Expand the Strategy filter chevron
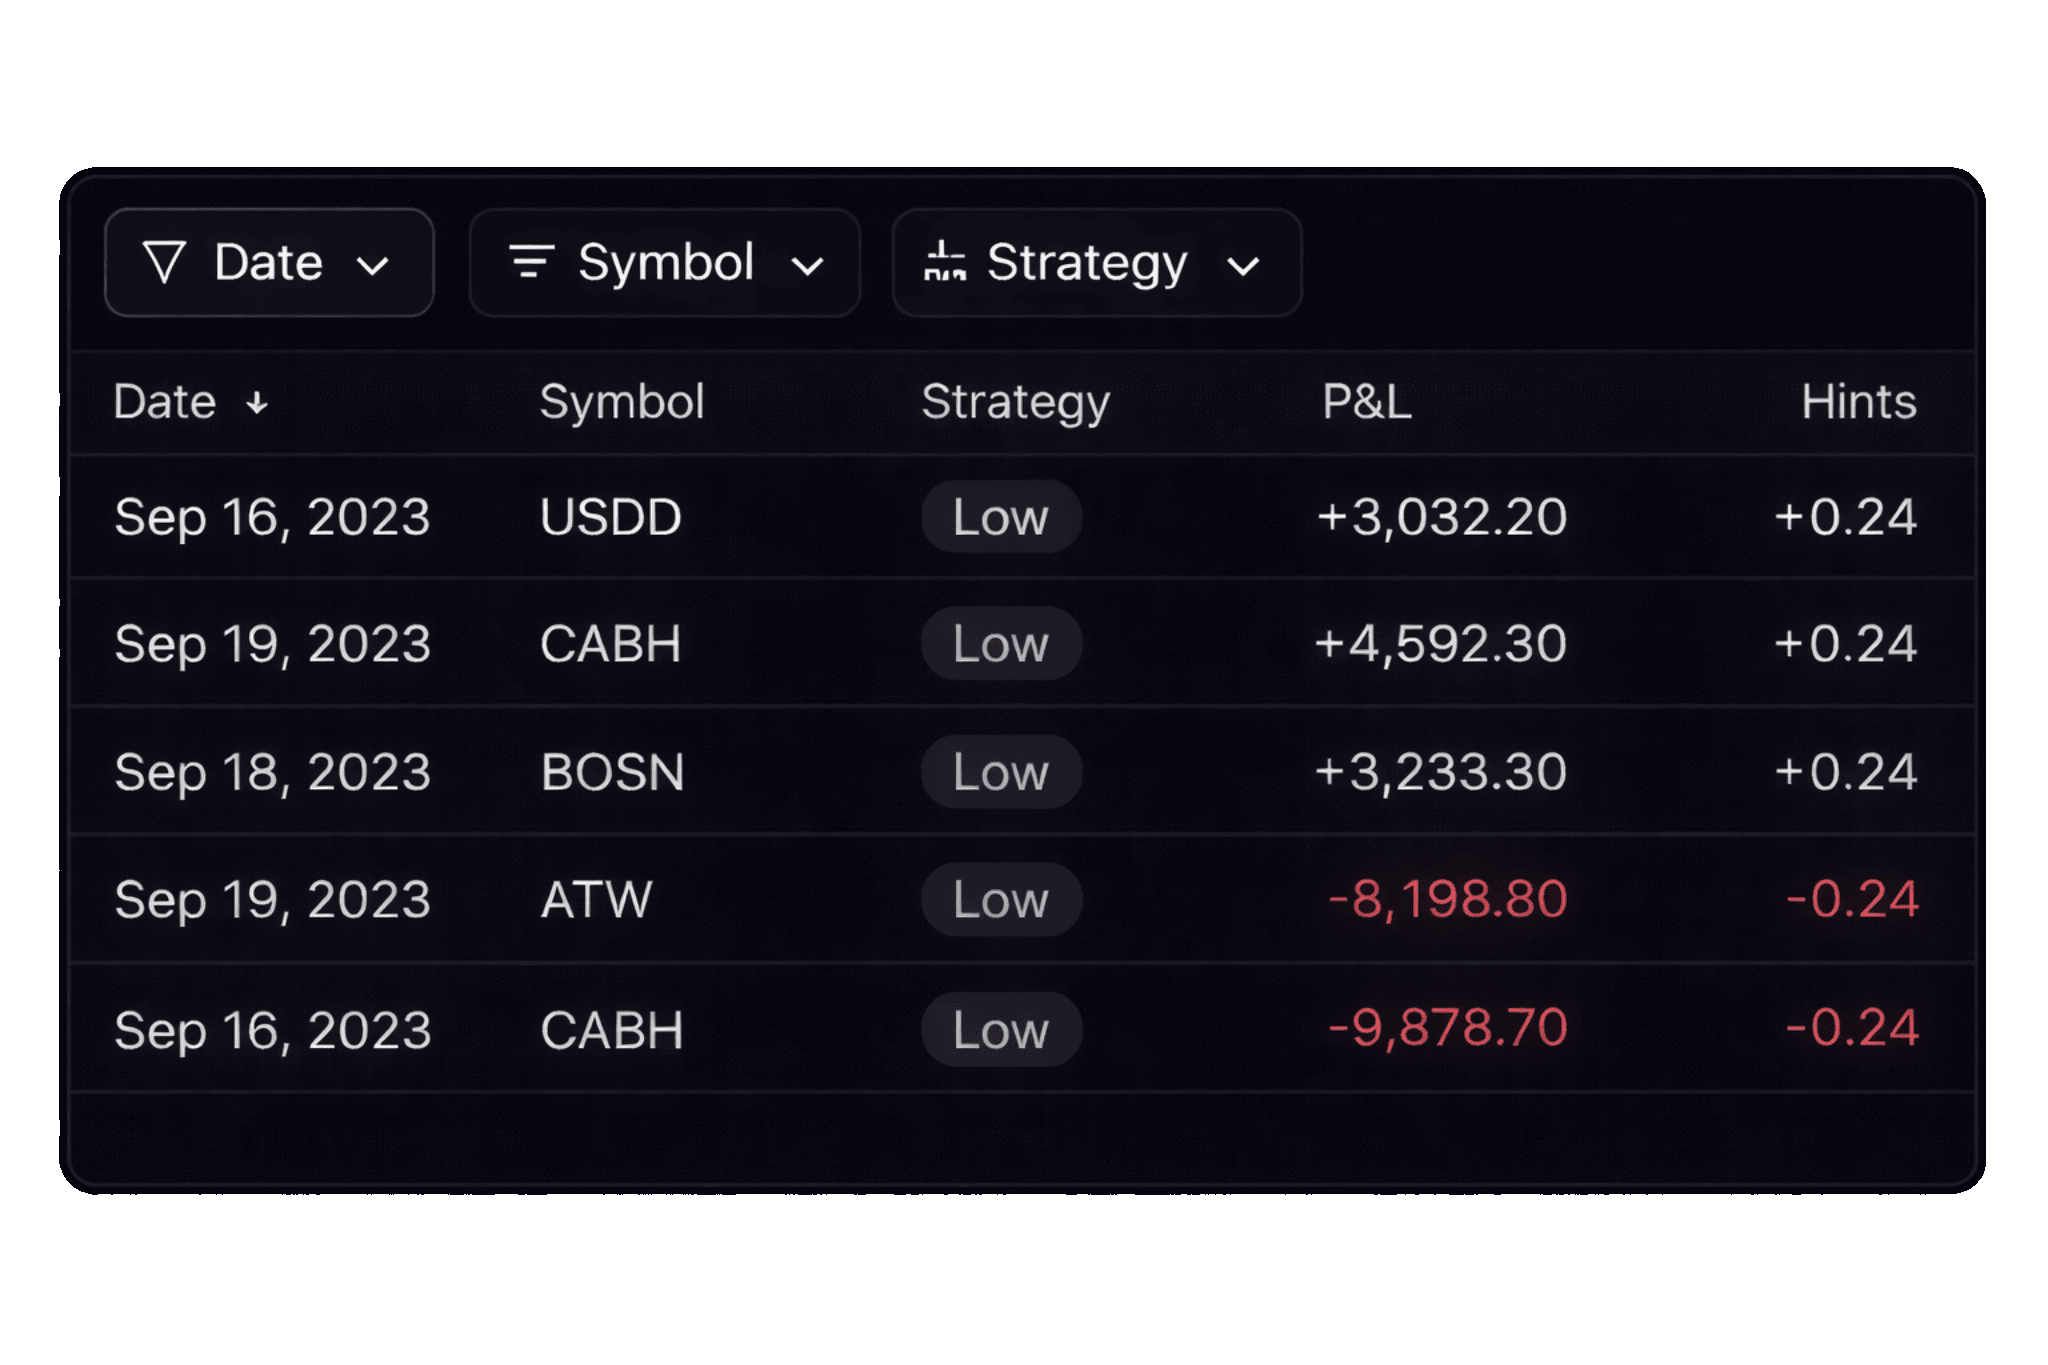Viewport: 2048px width, 1365px height. [x=1243, y=266]
